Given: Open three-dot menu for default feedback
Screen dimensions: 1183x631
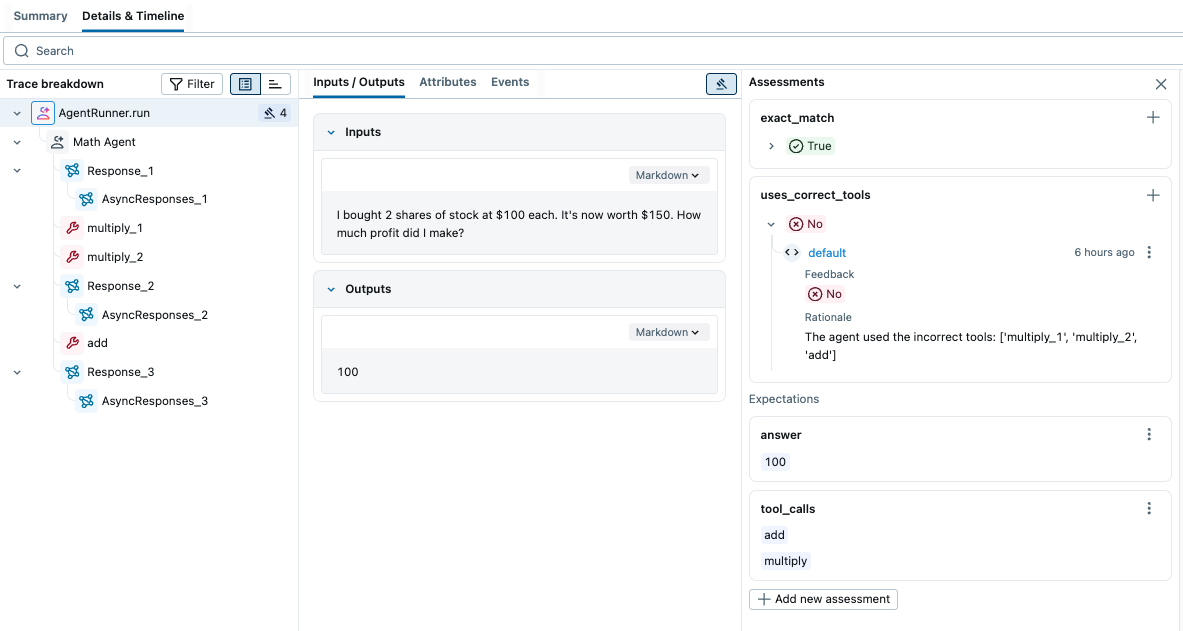Looking at the screenshot, I should coord(1149,253).
